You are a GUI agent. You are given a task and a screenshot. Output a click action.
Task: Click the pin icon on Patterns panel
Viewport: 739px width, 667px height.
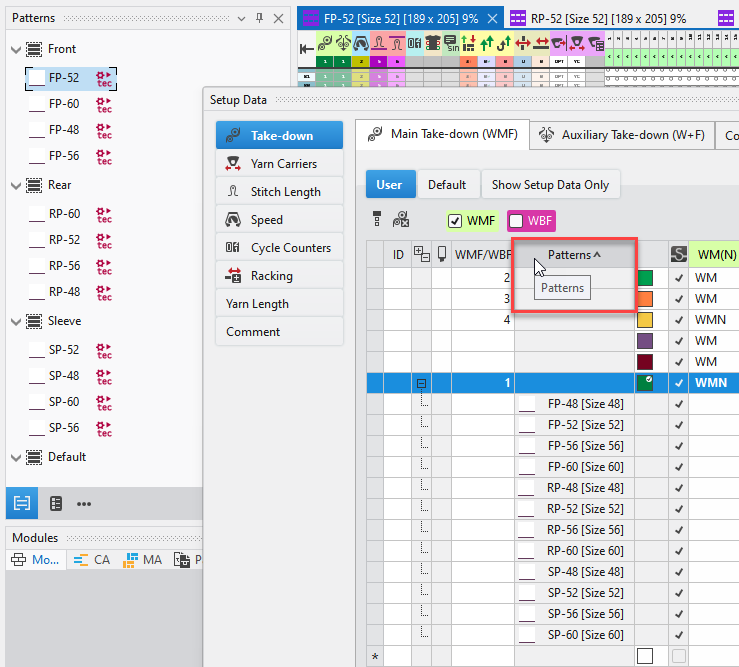point(259,18)
